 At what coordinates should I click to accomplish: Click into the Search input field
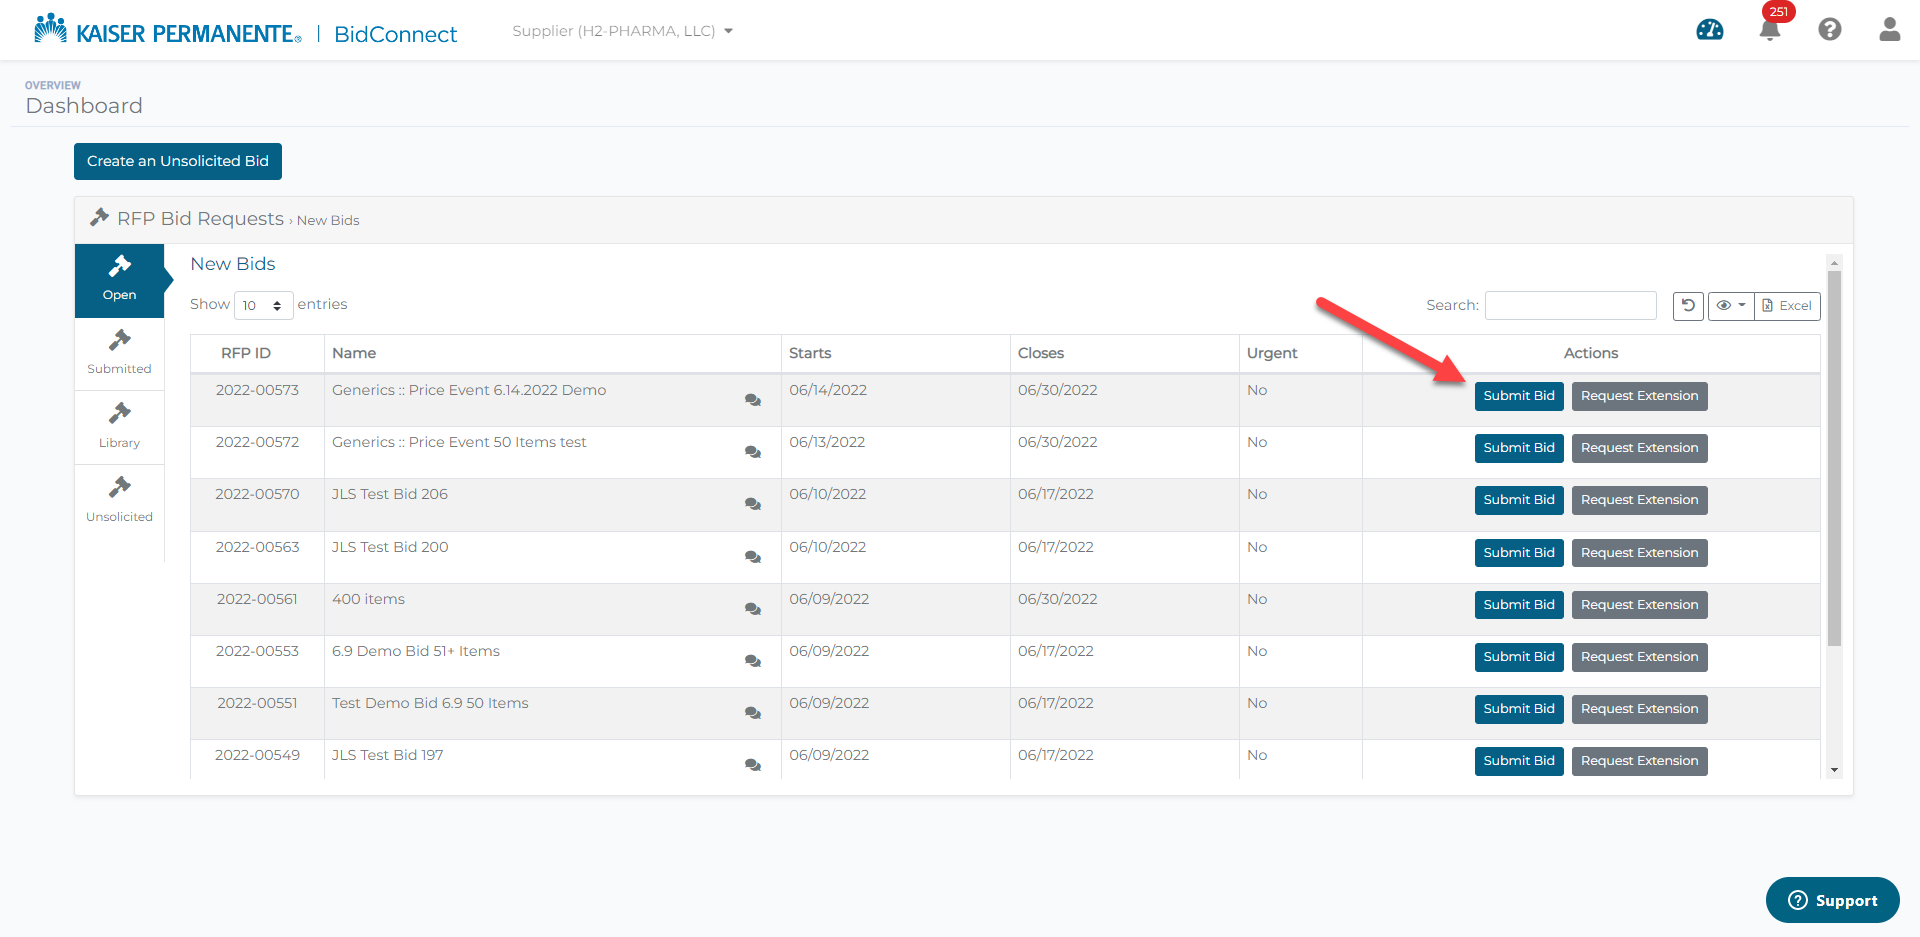(x=1570, y=306)
